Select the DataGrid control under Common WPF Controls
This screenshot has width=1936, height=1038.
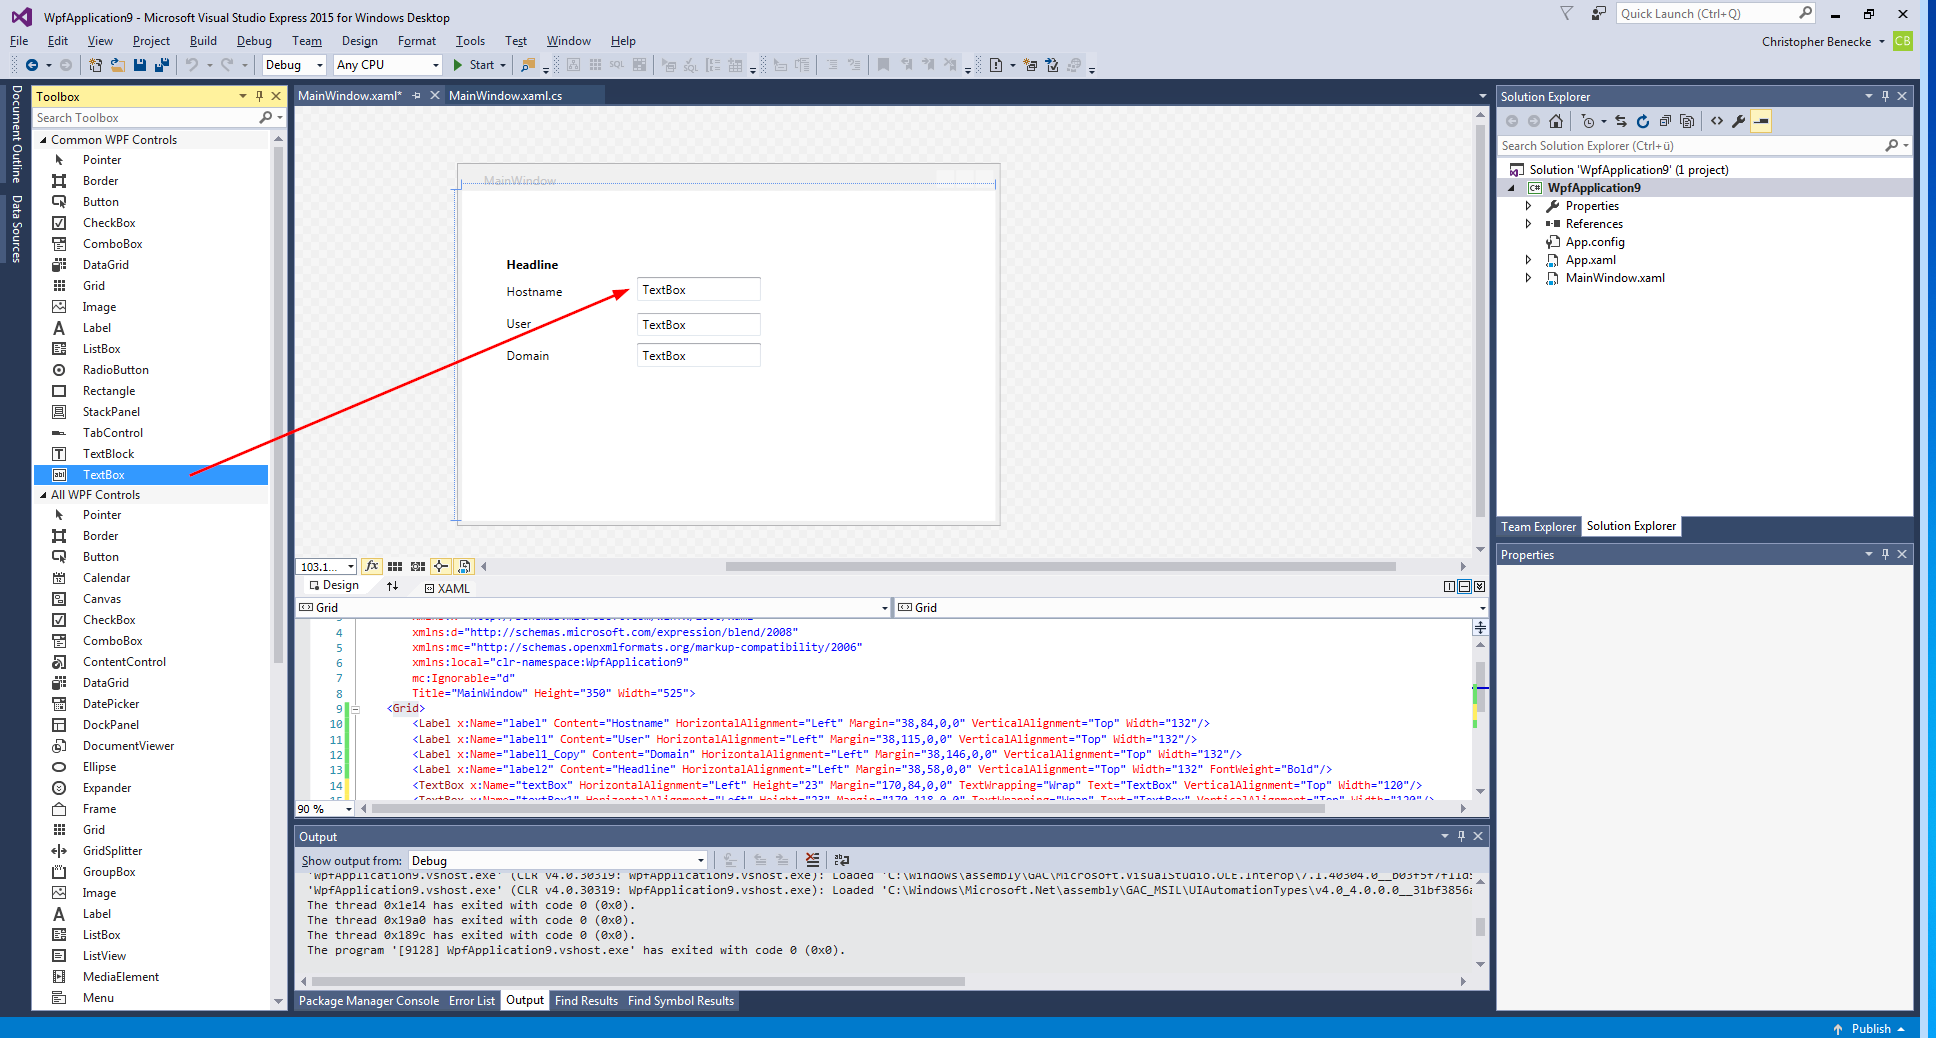105,264
